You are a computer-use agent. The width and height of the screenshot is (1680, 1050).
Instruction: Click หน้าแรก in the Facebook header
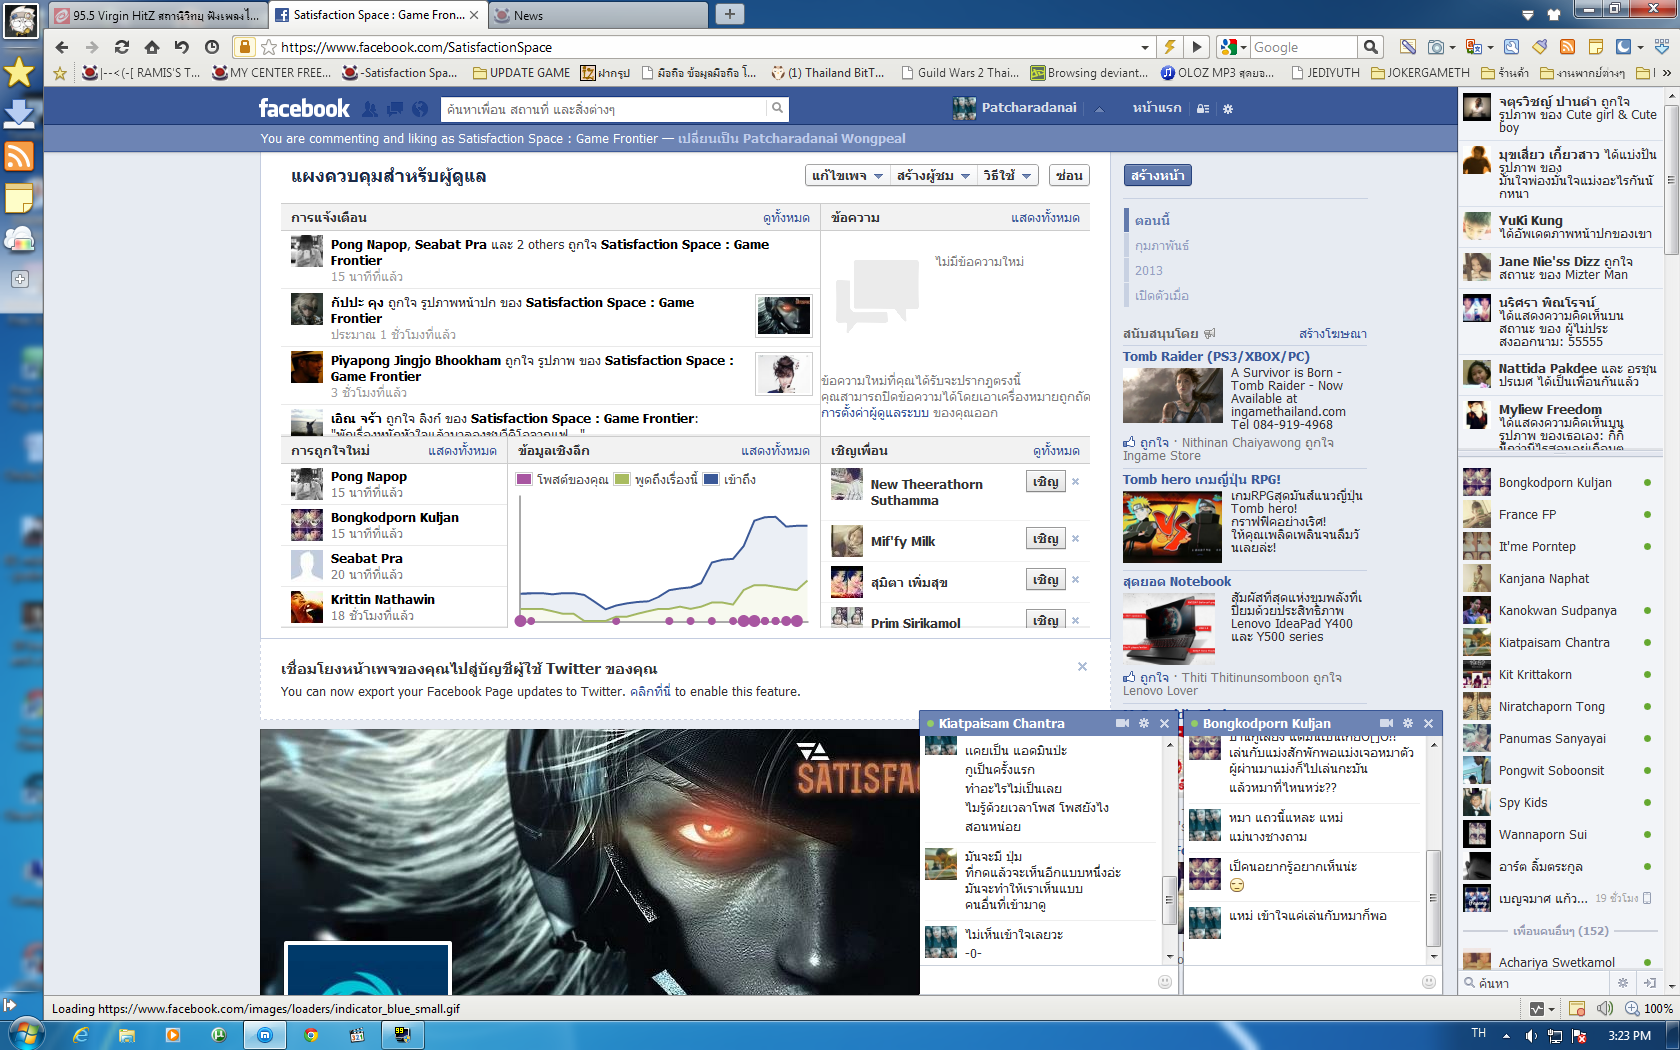coord(1157,108)
